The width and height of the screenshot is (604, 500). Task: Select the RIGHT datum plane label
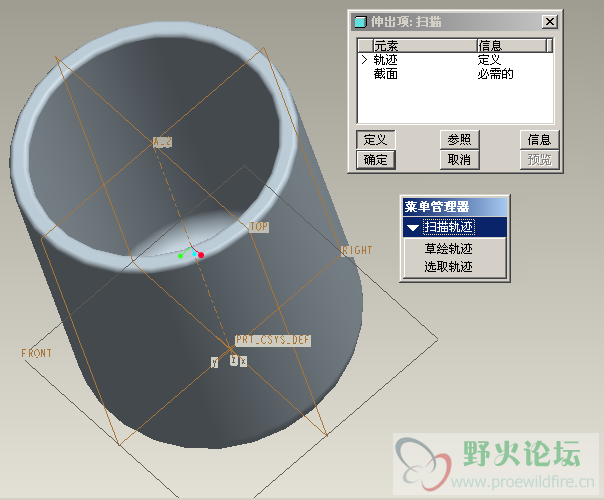(x=357, y=250)
